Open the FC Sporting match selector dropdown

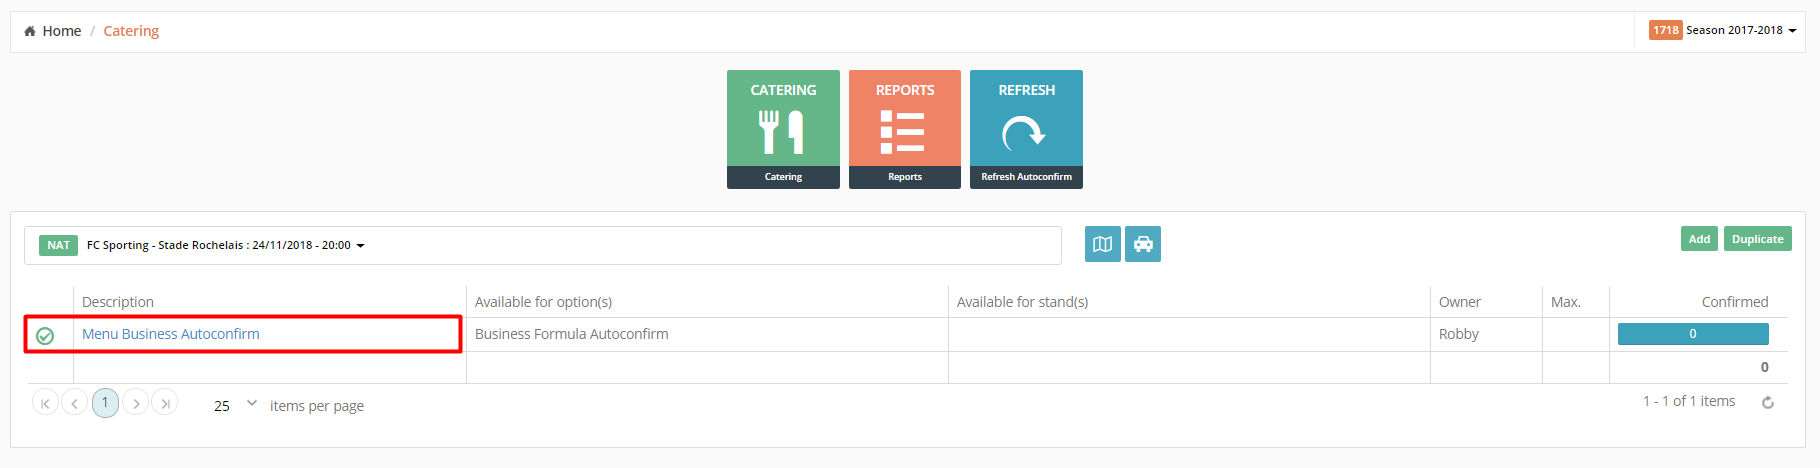click(543, 245)
